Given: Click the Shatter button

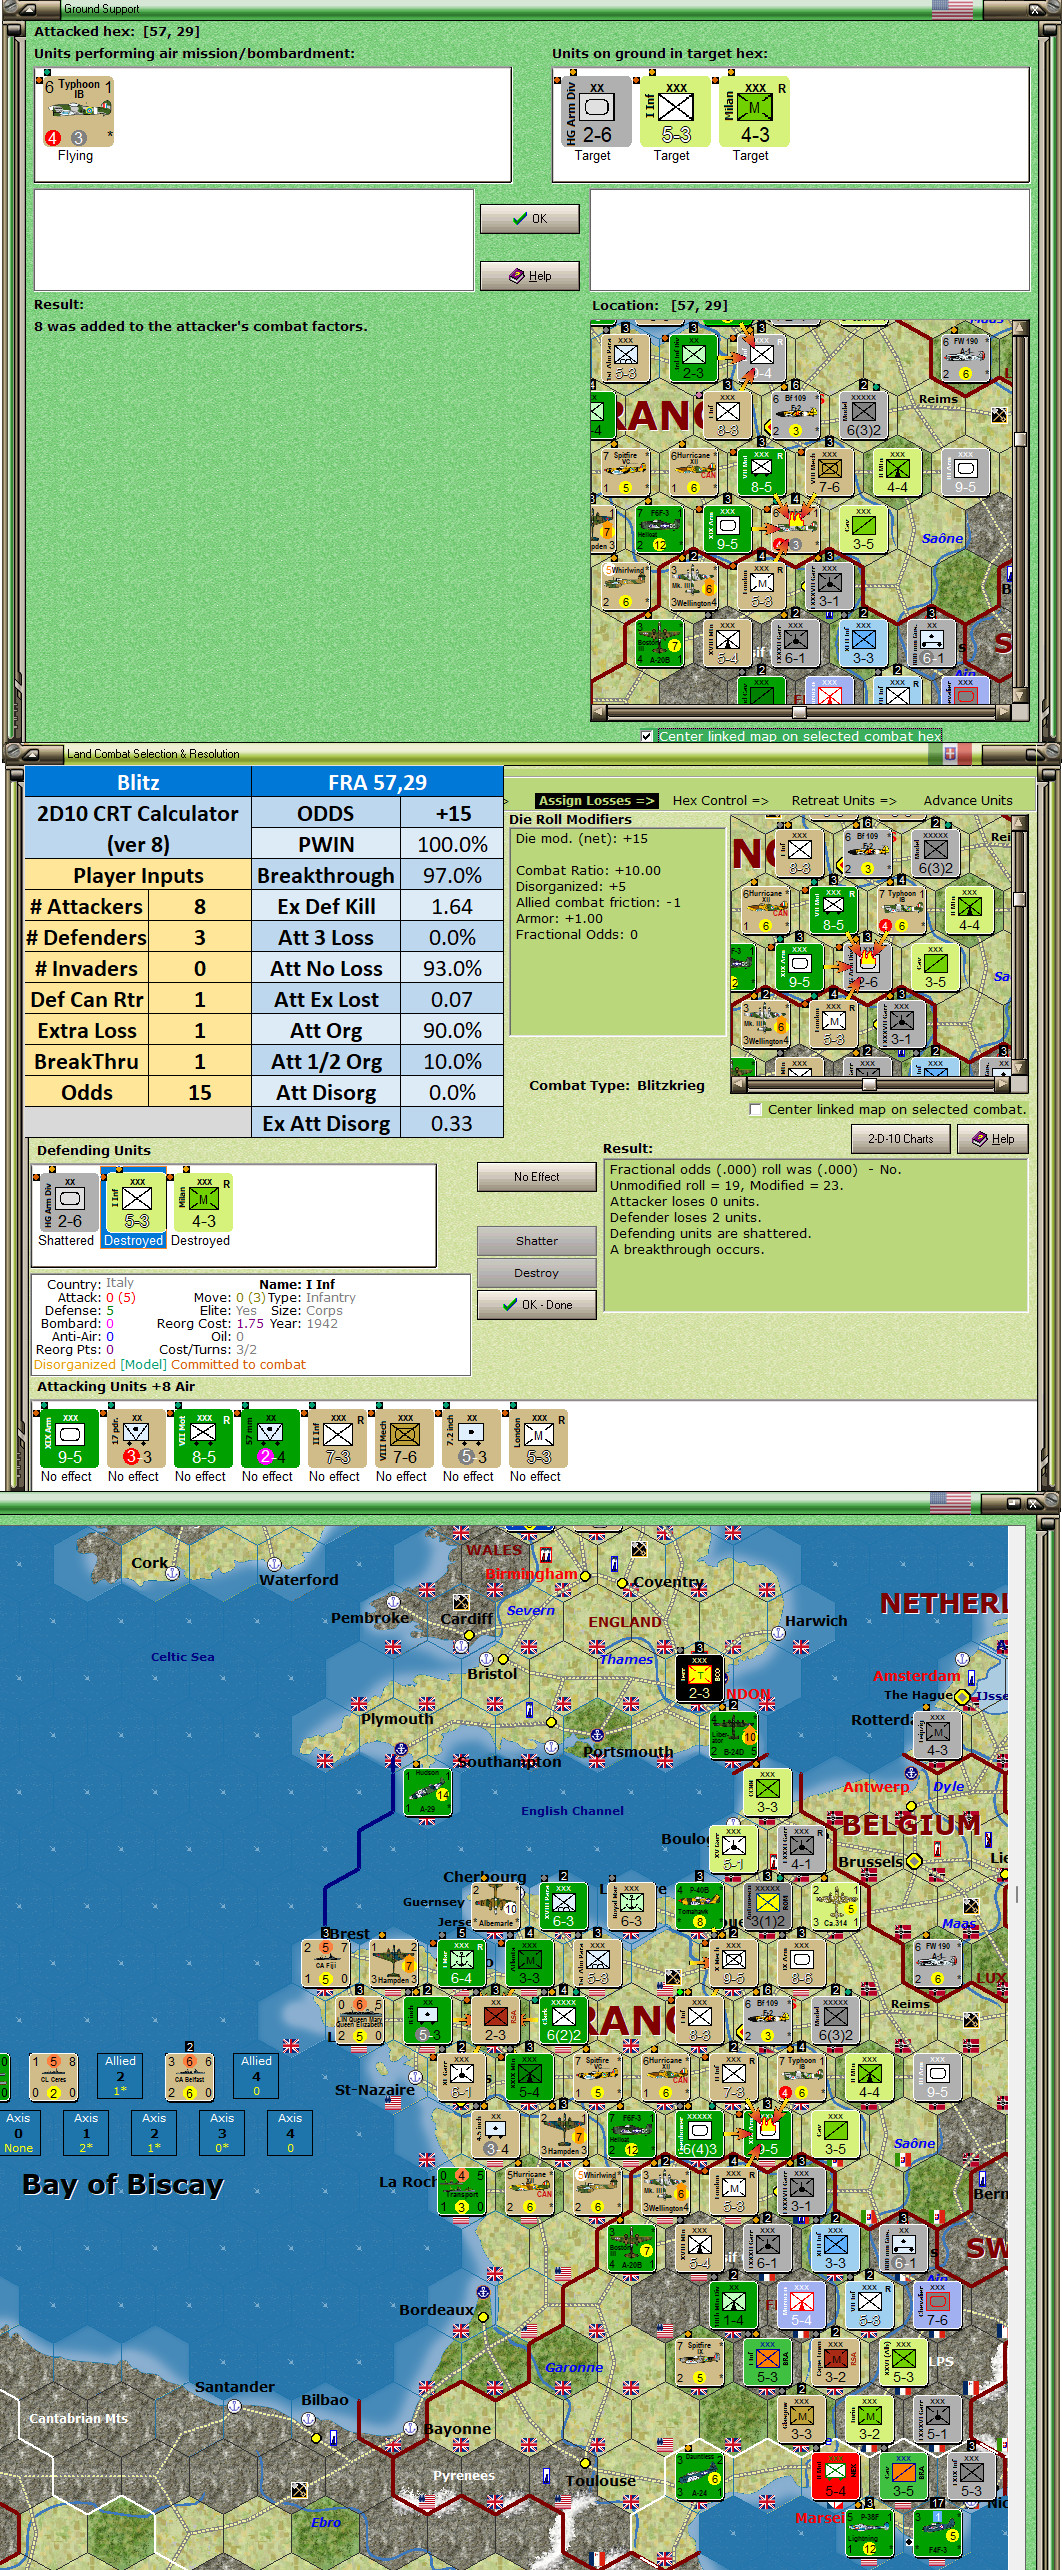Looking at the screenshot, I should [x=536, y=1241].
